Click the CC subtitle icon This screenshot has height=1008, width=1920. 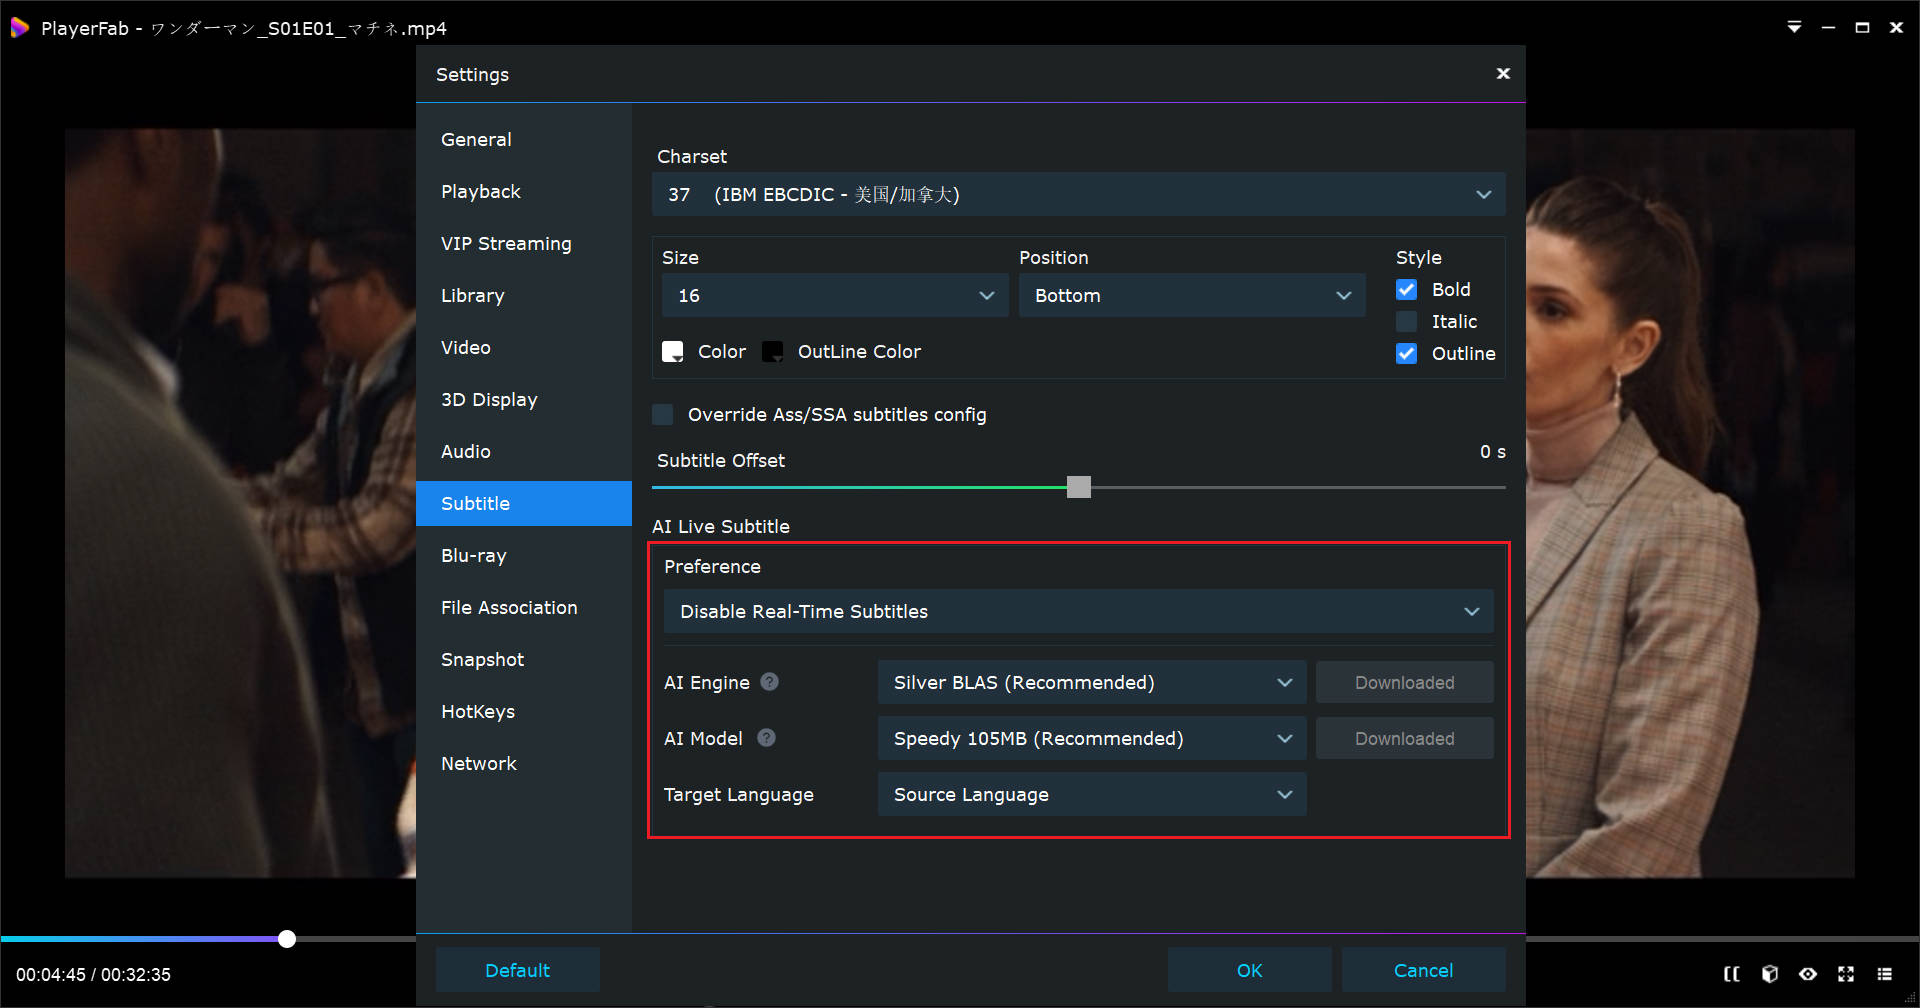coord(1732,973)
